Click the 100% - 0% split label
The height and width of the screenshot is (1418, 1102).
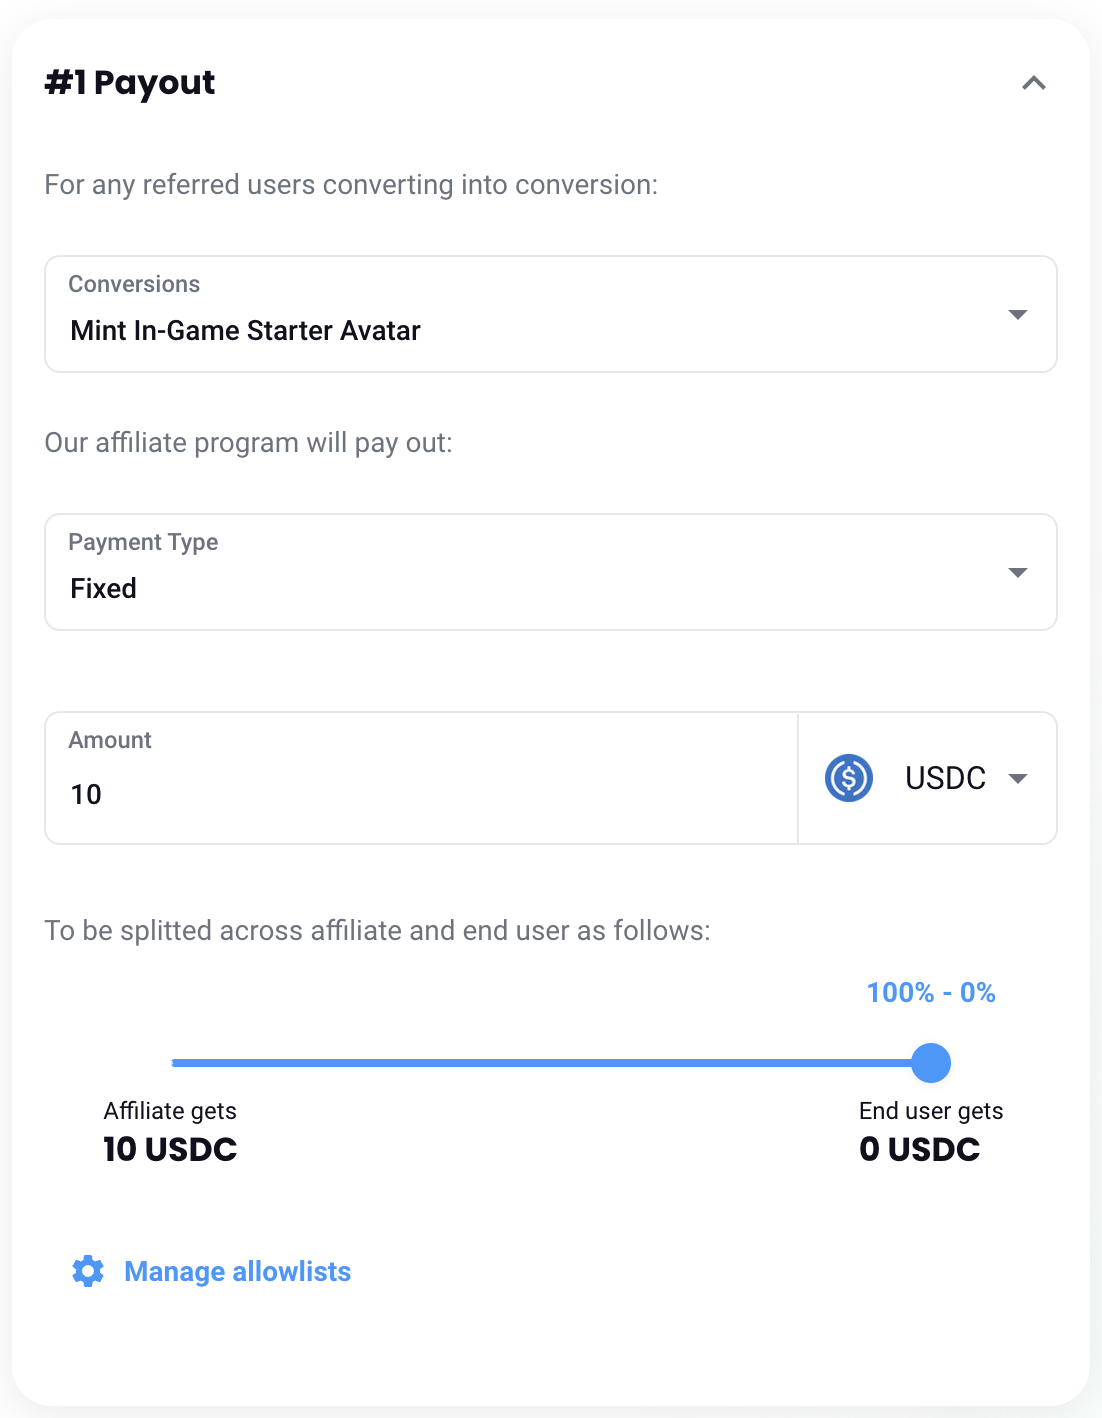click(931, 993)
